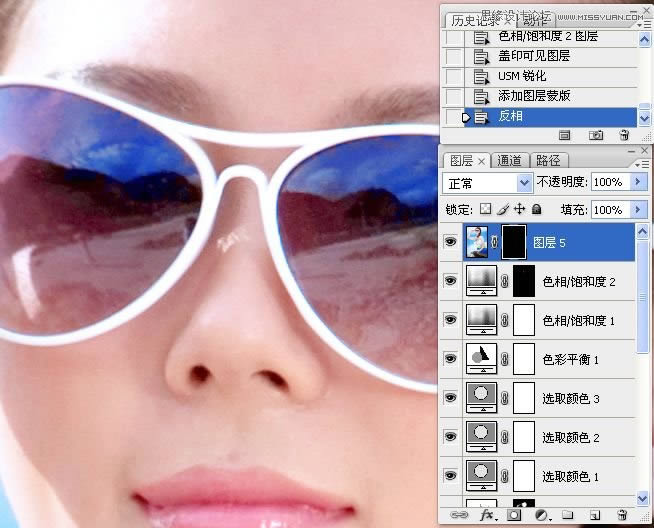Select the black mask of 色相/饱和度 2
The image size is (654, 528).
(523, 281)
